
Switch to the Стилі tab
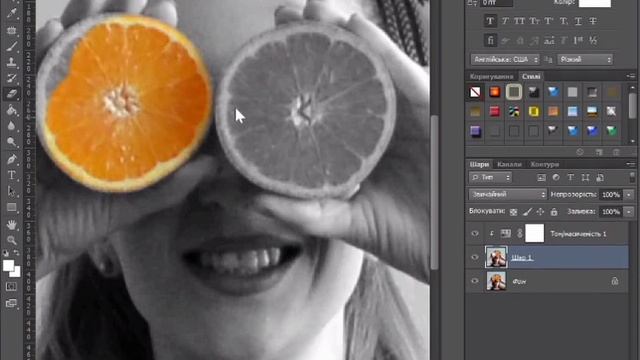tap(531, 76)
